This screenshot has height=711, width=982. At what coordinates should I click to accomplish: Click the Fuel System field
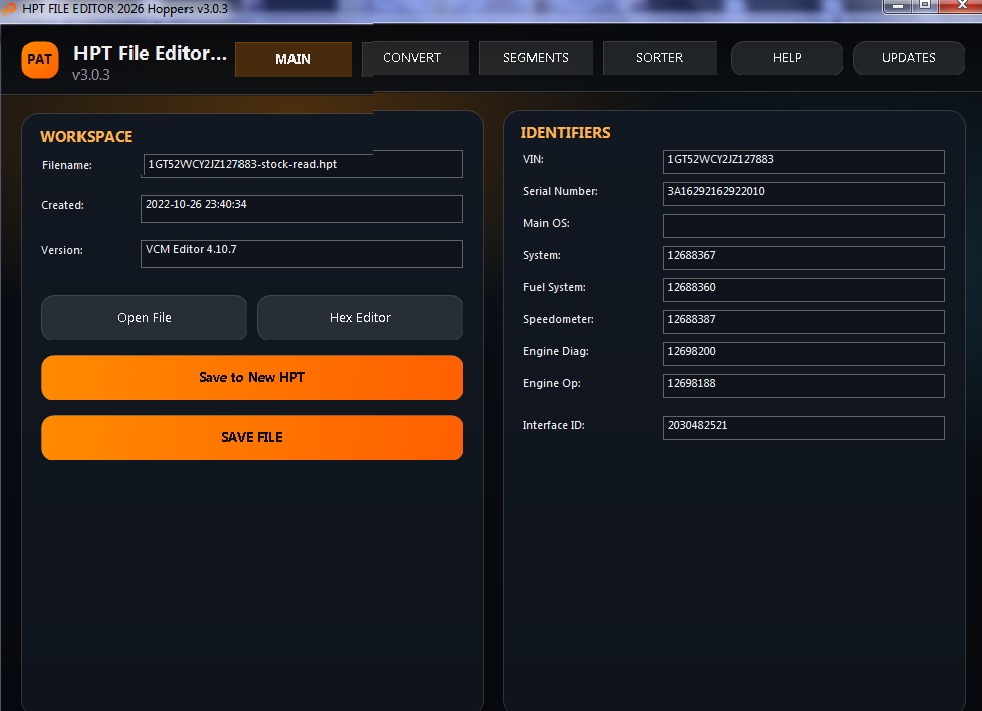coord(803,289)
